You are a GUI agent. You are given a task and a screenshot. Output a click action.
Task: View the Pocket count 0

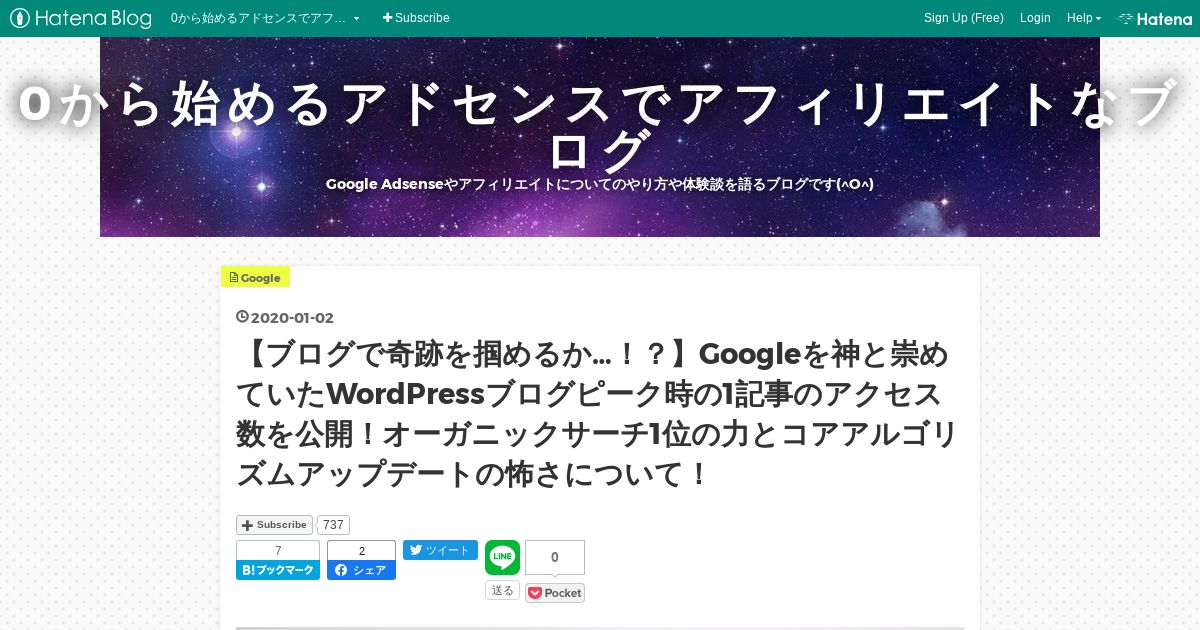click(555, 558)
